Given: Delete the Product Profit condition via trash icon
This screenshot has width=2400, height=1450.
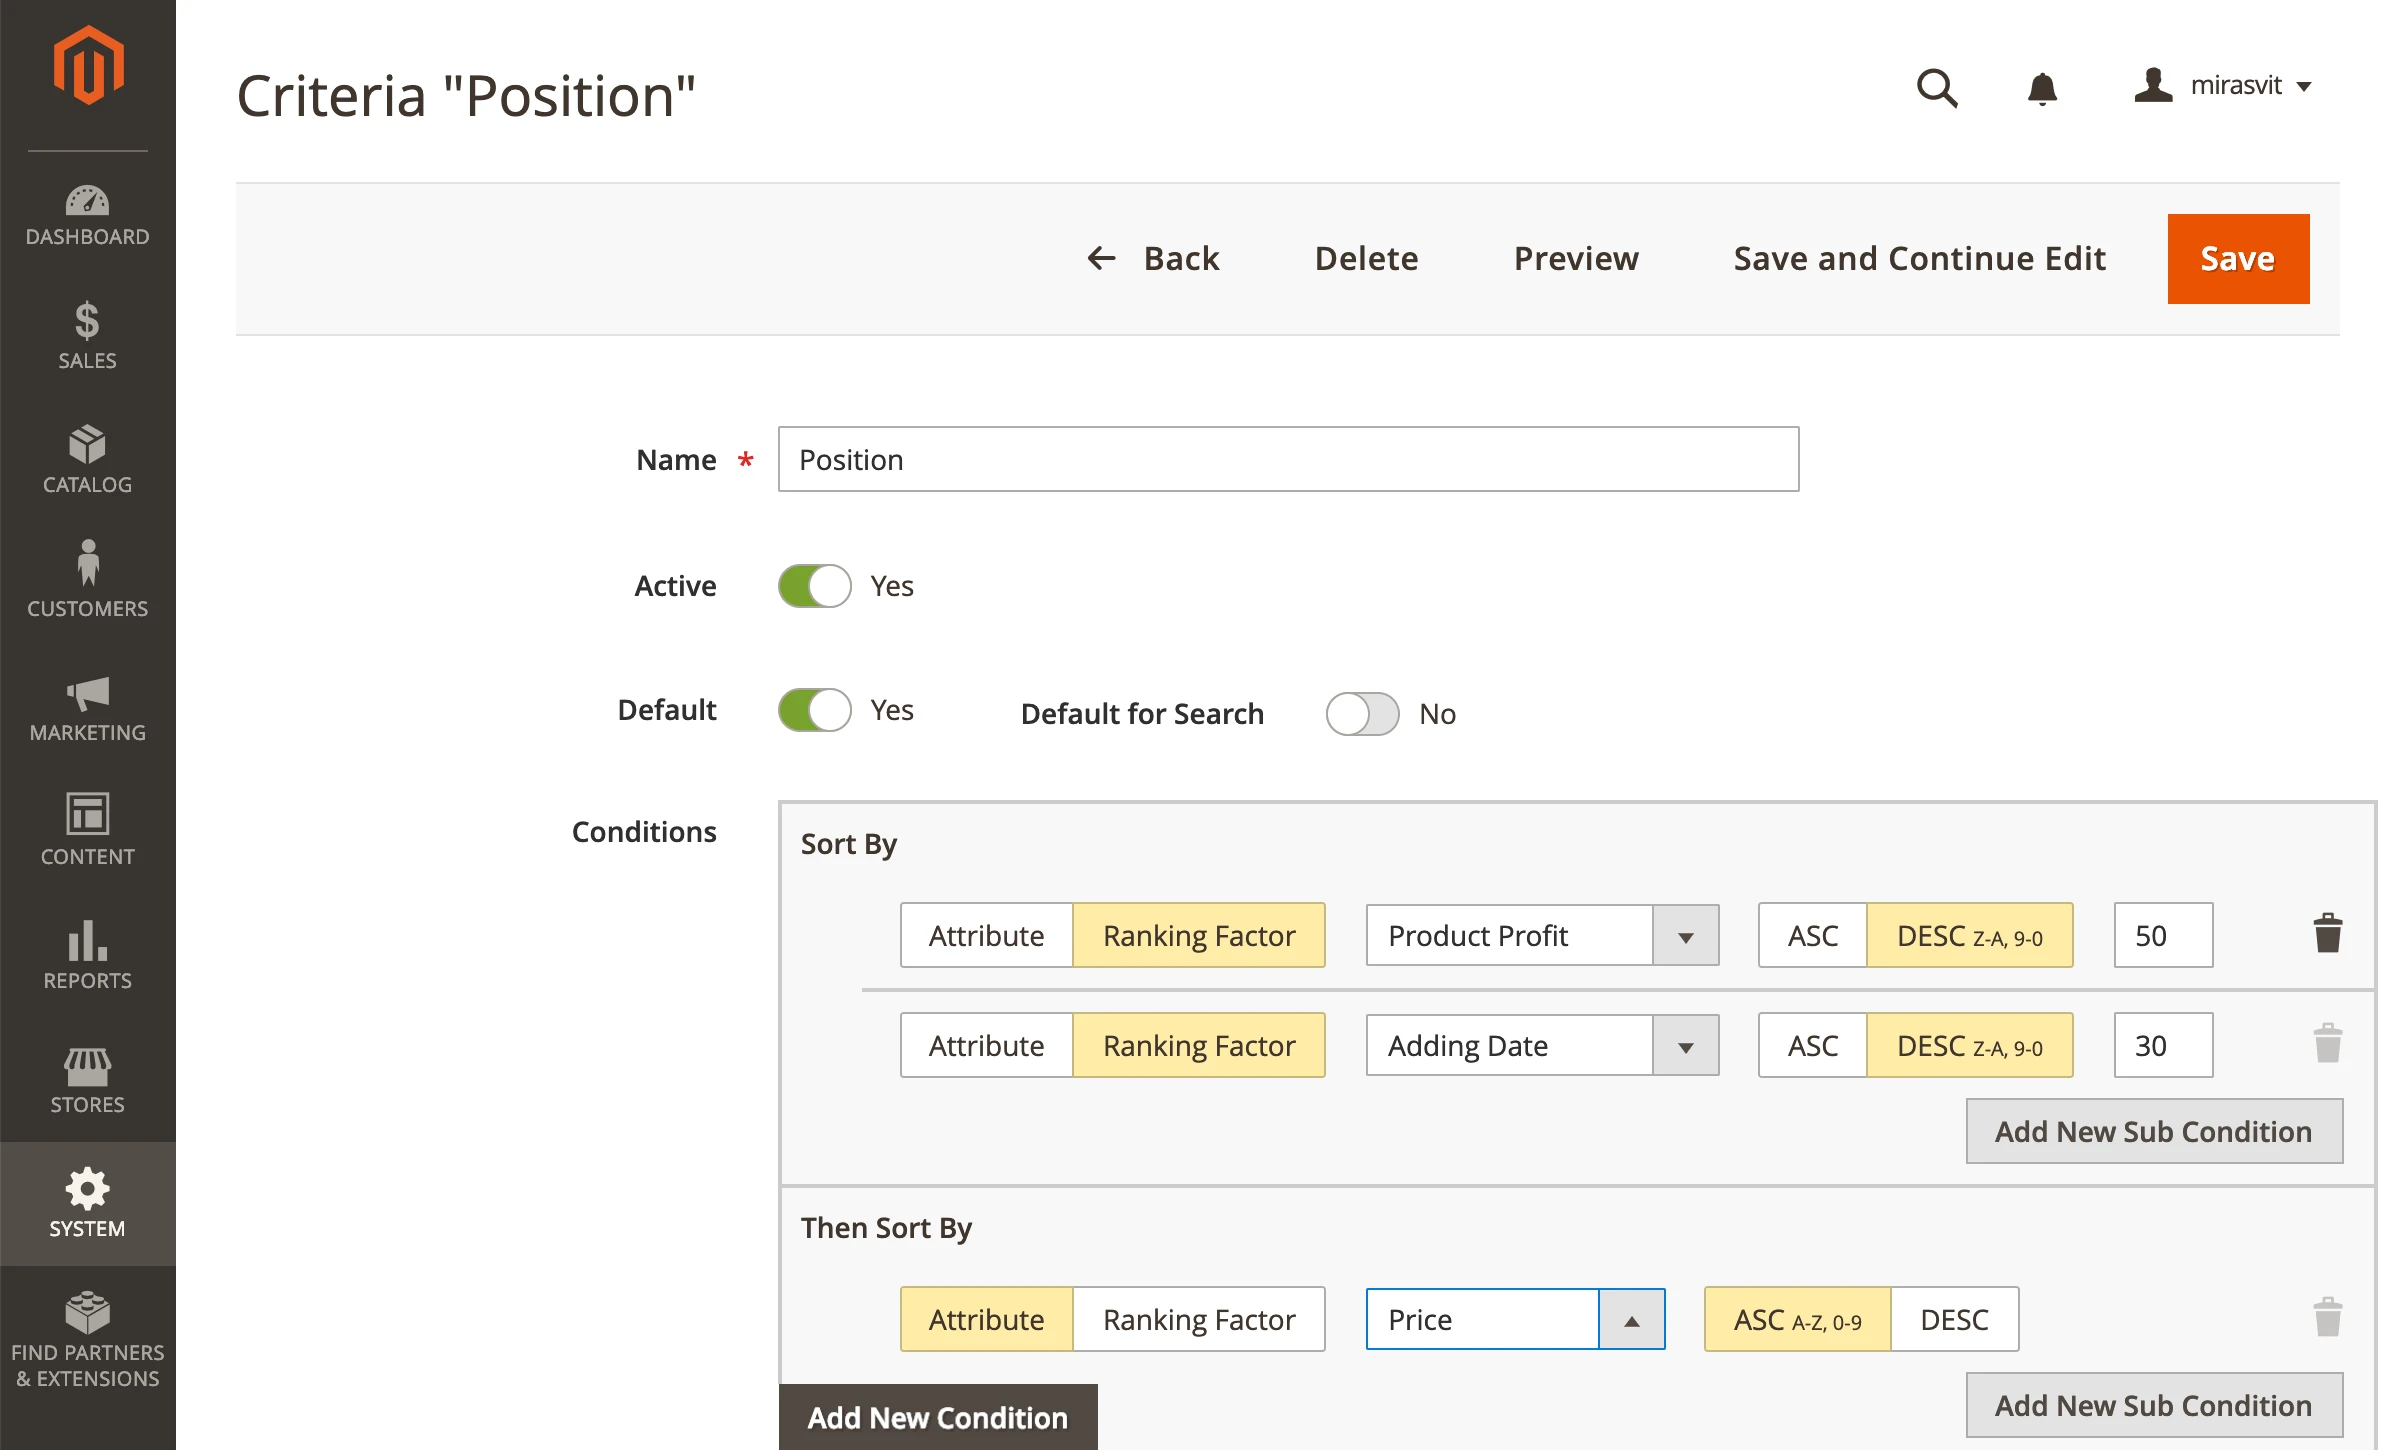Looking at the screenshot, I should (x=2327, y=933).
